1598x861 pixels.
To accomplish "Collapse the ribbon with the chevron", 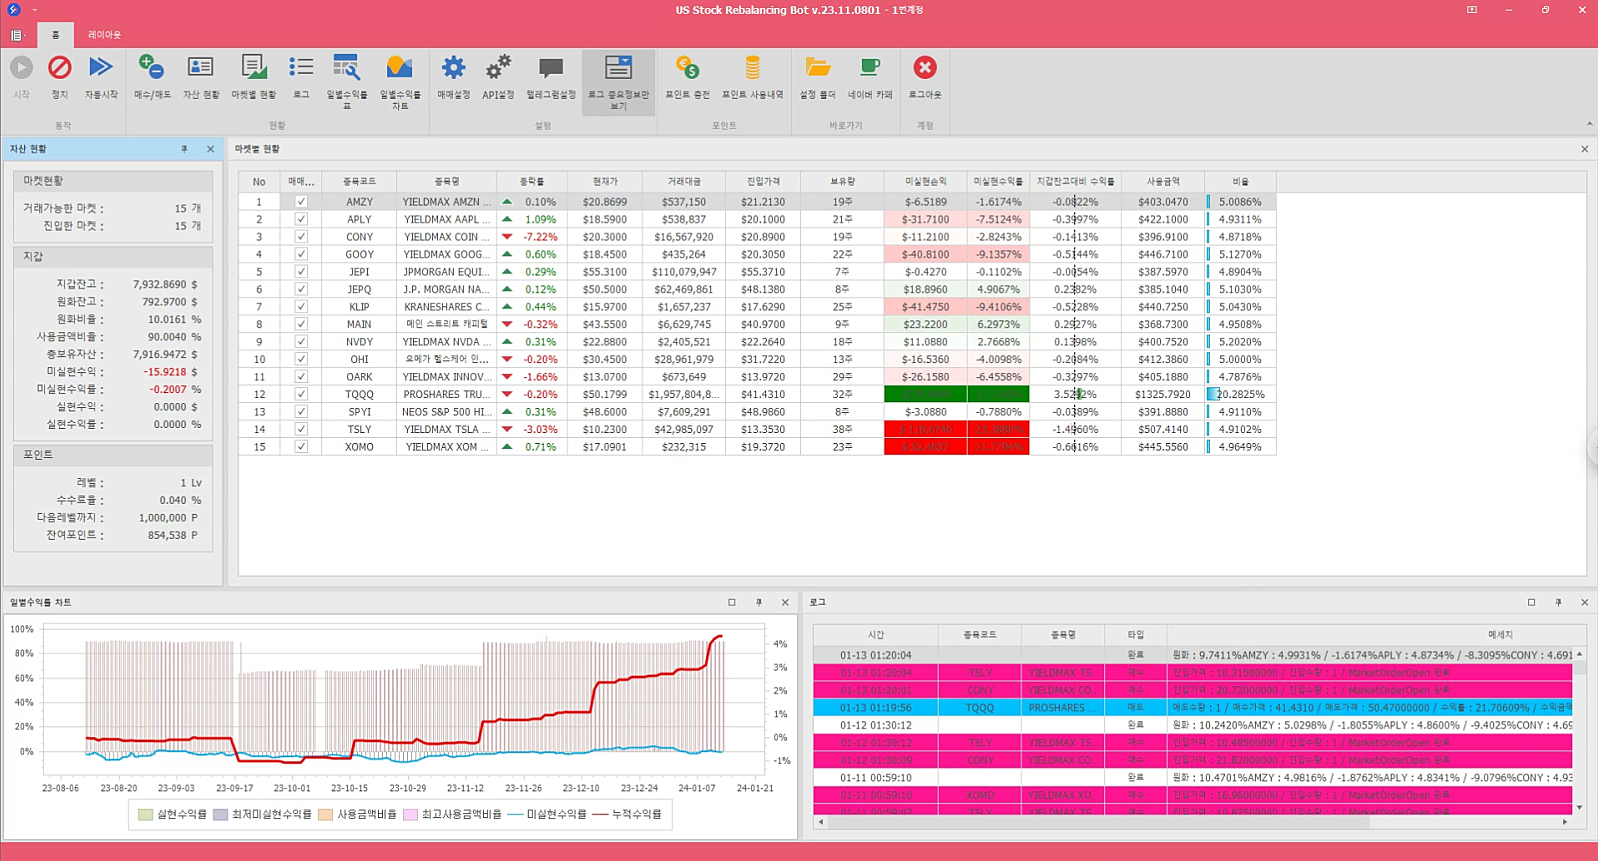I will (x=1589, y=125).
